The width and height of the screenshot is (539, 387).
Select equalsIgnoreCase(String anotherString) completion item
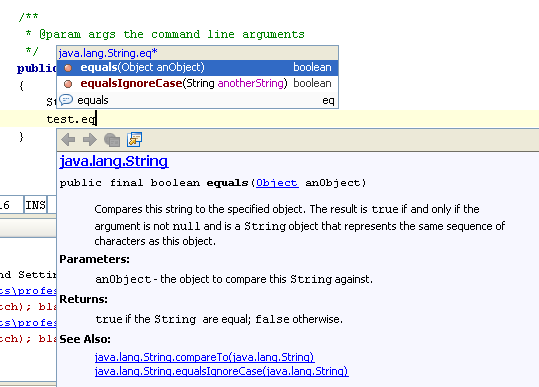pyautogui.click(x=197, y=84)
